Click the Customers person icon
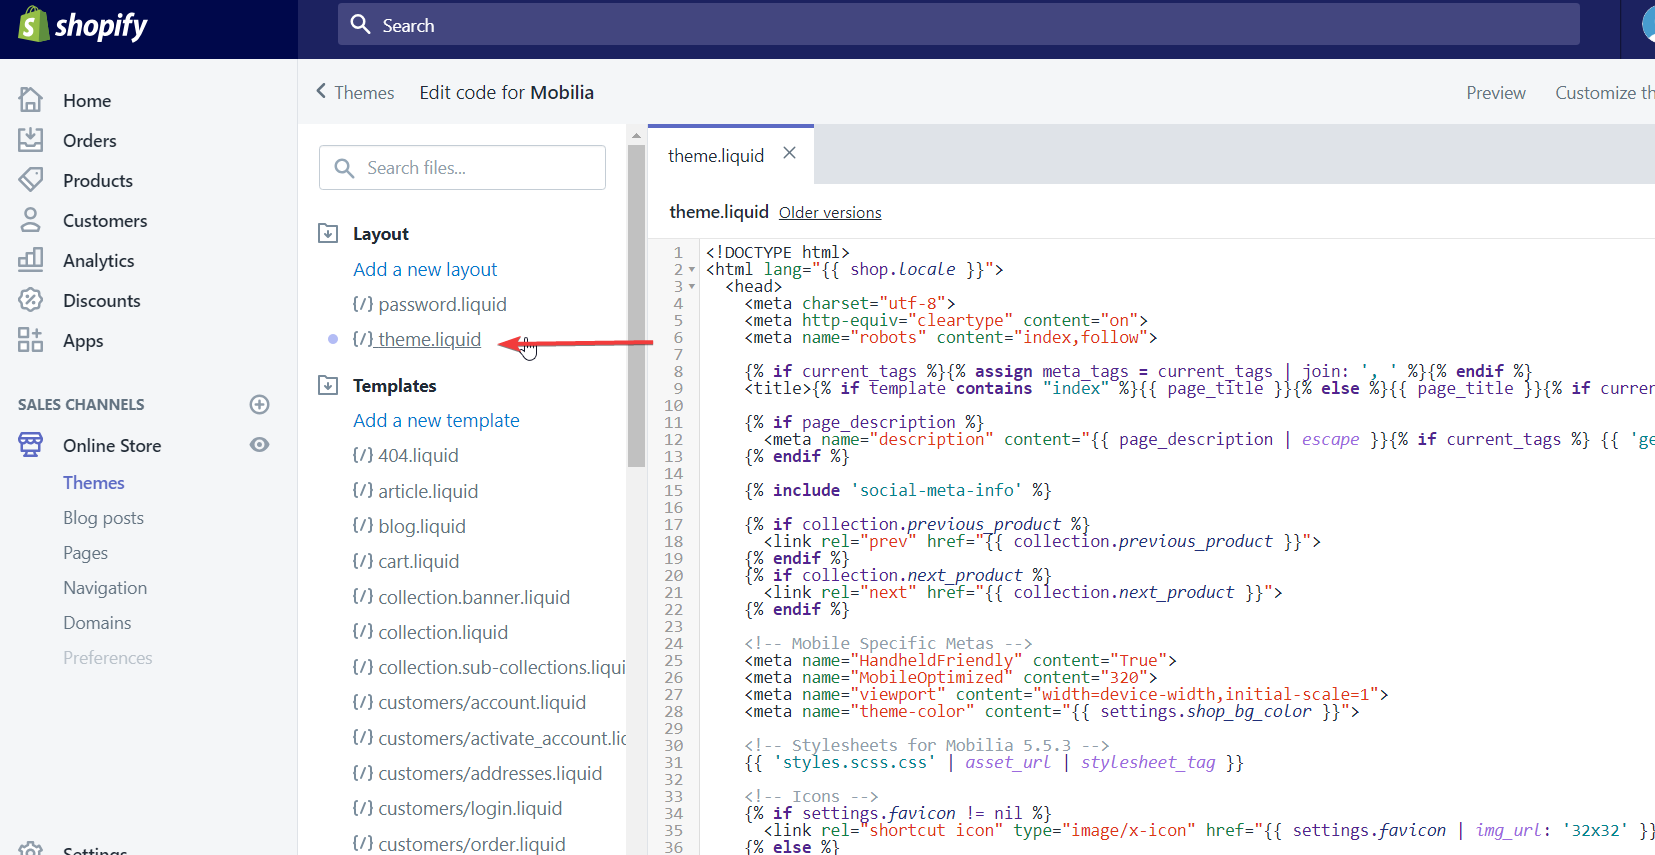Screen dimensions: 1655x855 31,220
